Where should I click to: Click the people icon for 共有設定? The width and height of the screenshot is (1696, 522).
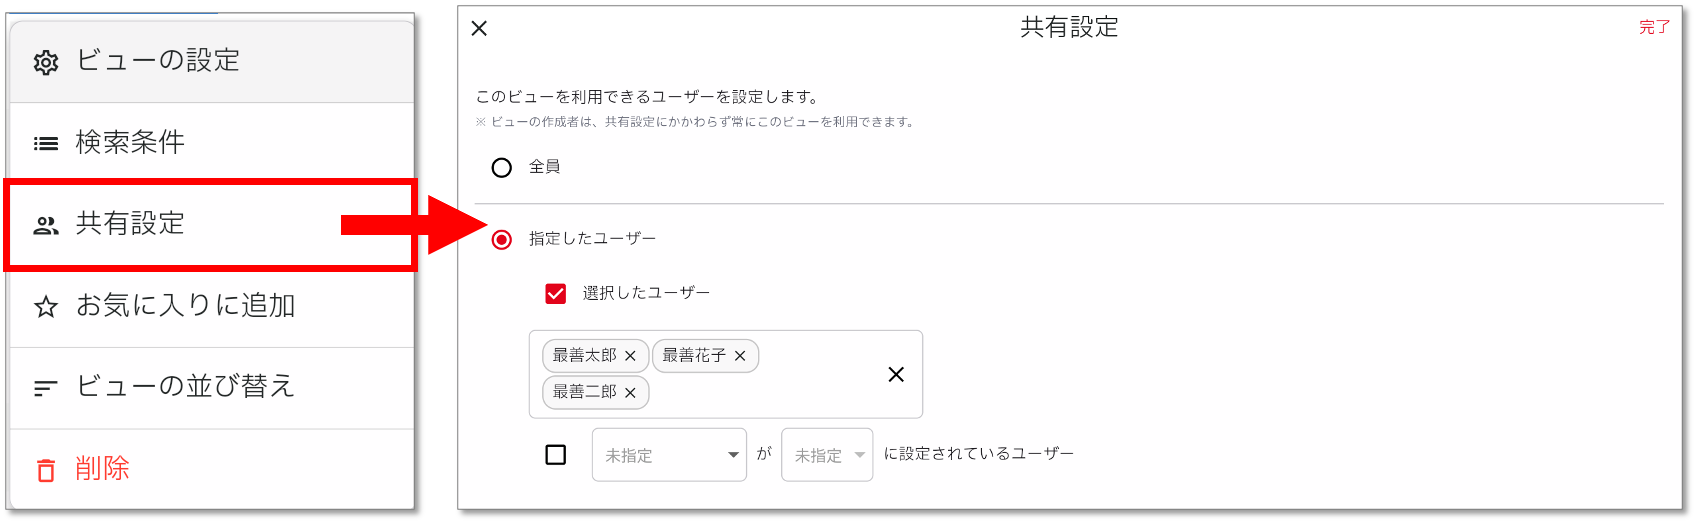click(46, 226)
